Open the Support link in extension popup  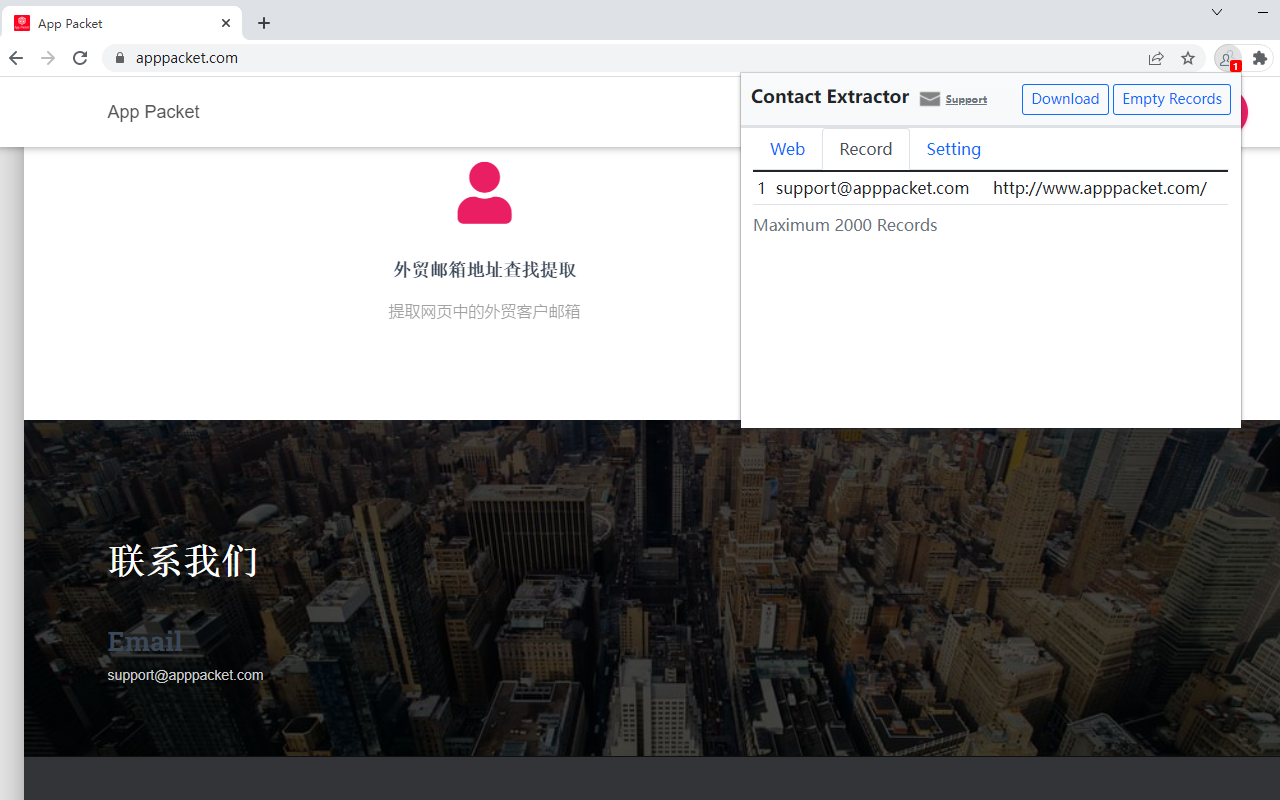(966, 99)
